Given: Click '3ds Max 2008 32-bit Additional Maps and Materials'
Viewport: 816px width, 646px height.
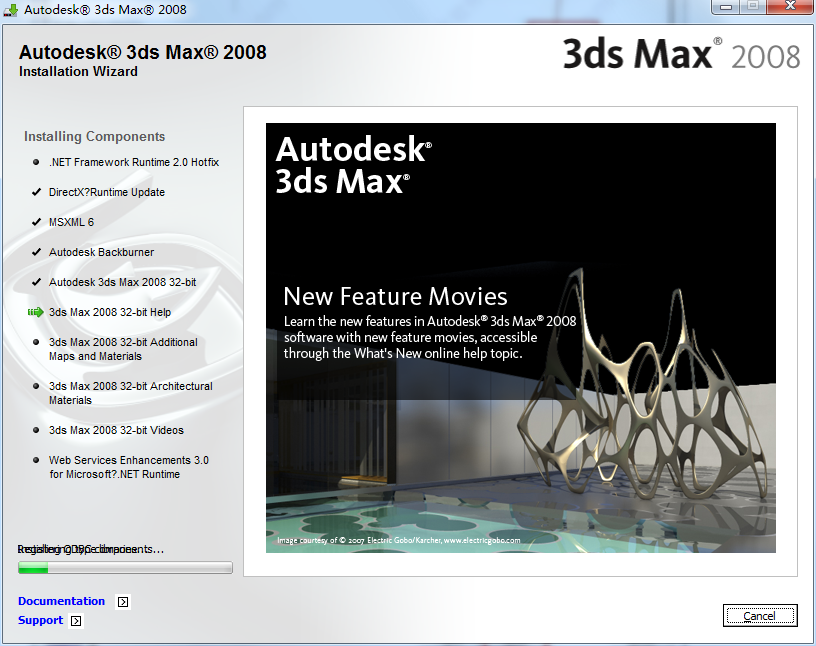Looking at the screenshot, I should [123, 349].
